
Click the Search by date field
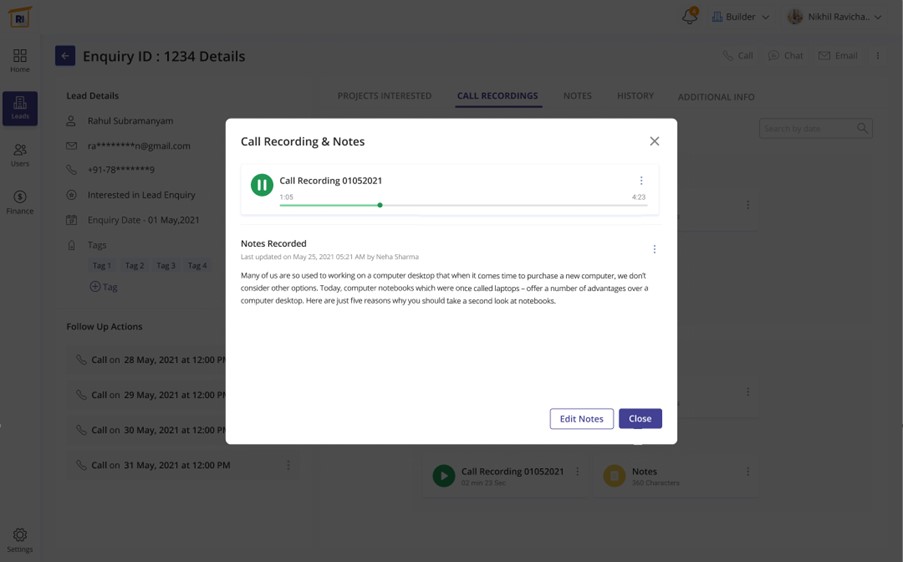[x=808, y=128]
